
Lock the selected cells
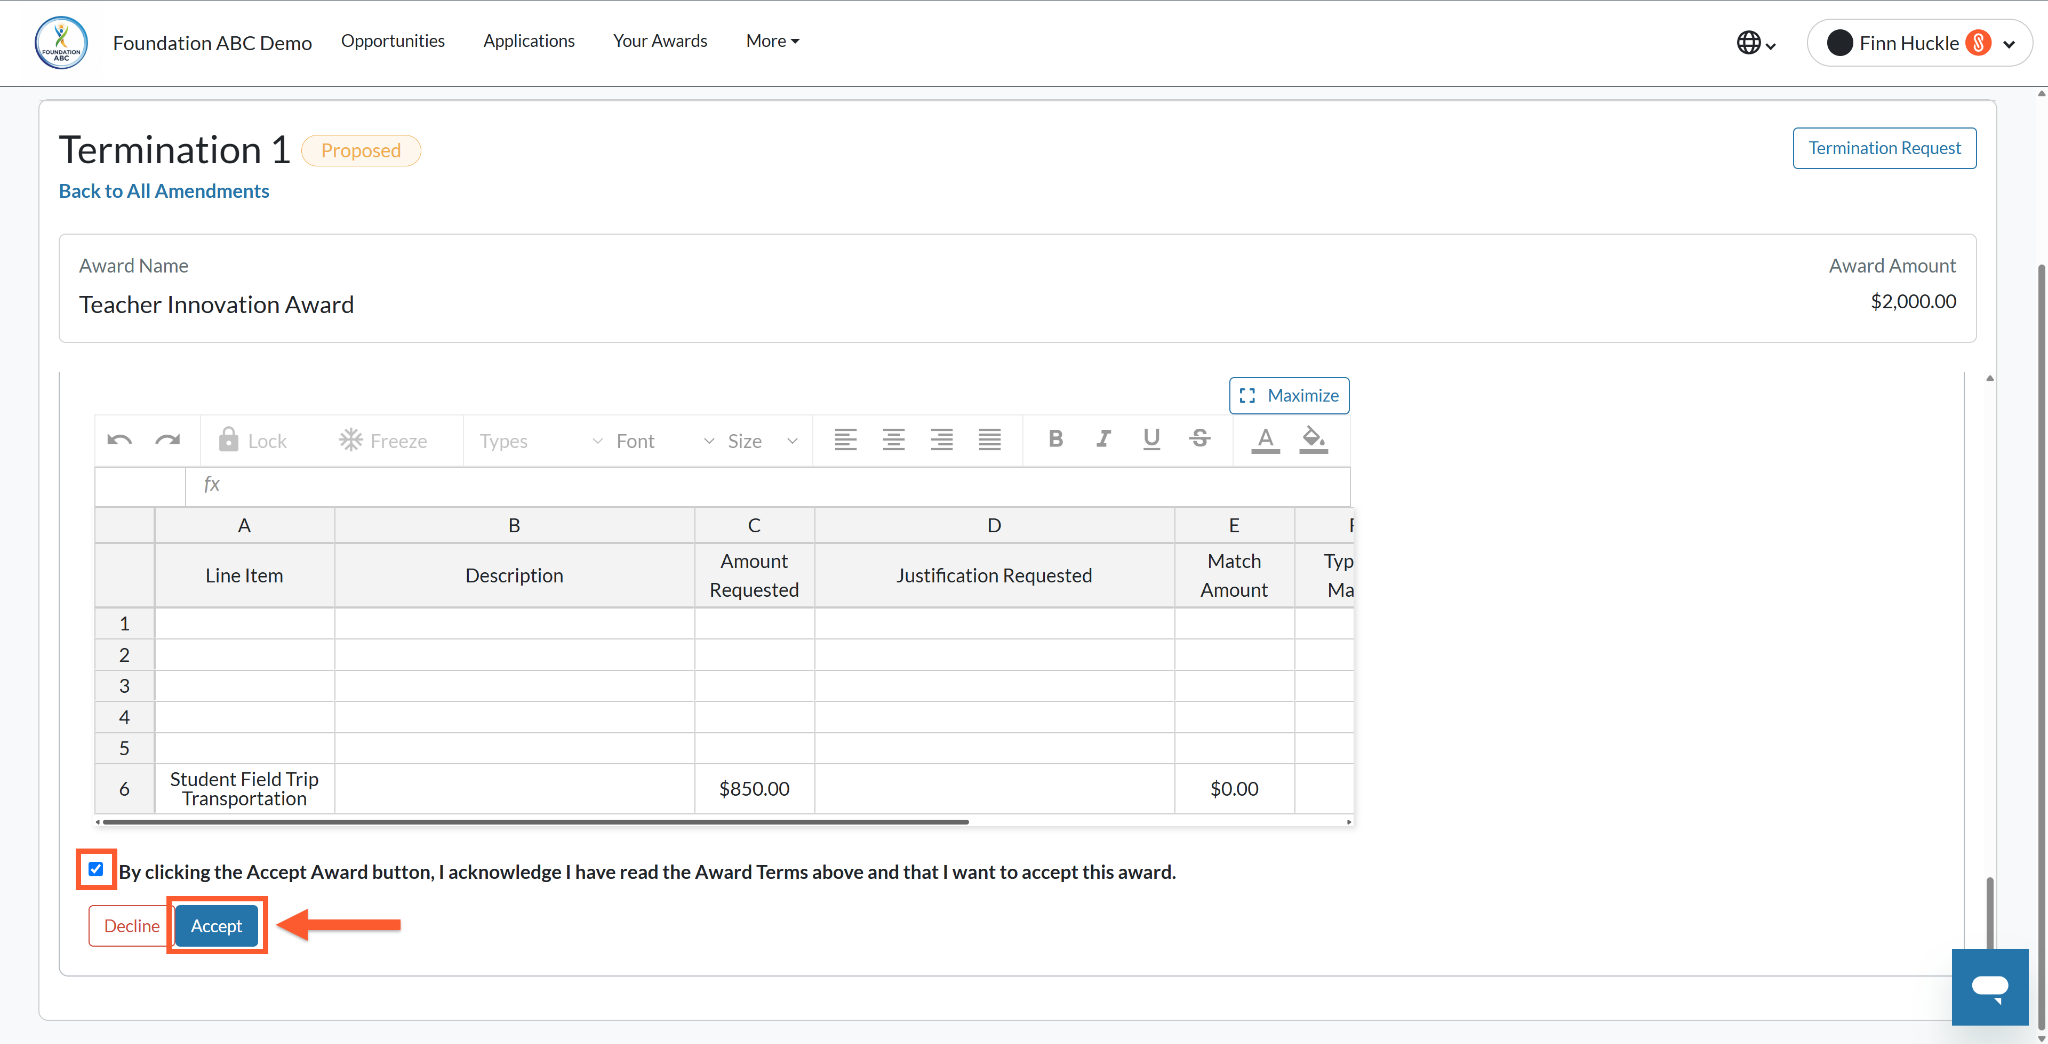click(x=253, y=440)
